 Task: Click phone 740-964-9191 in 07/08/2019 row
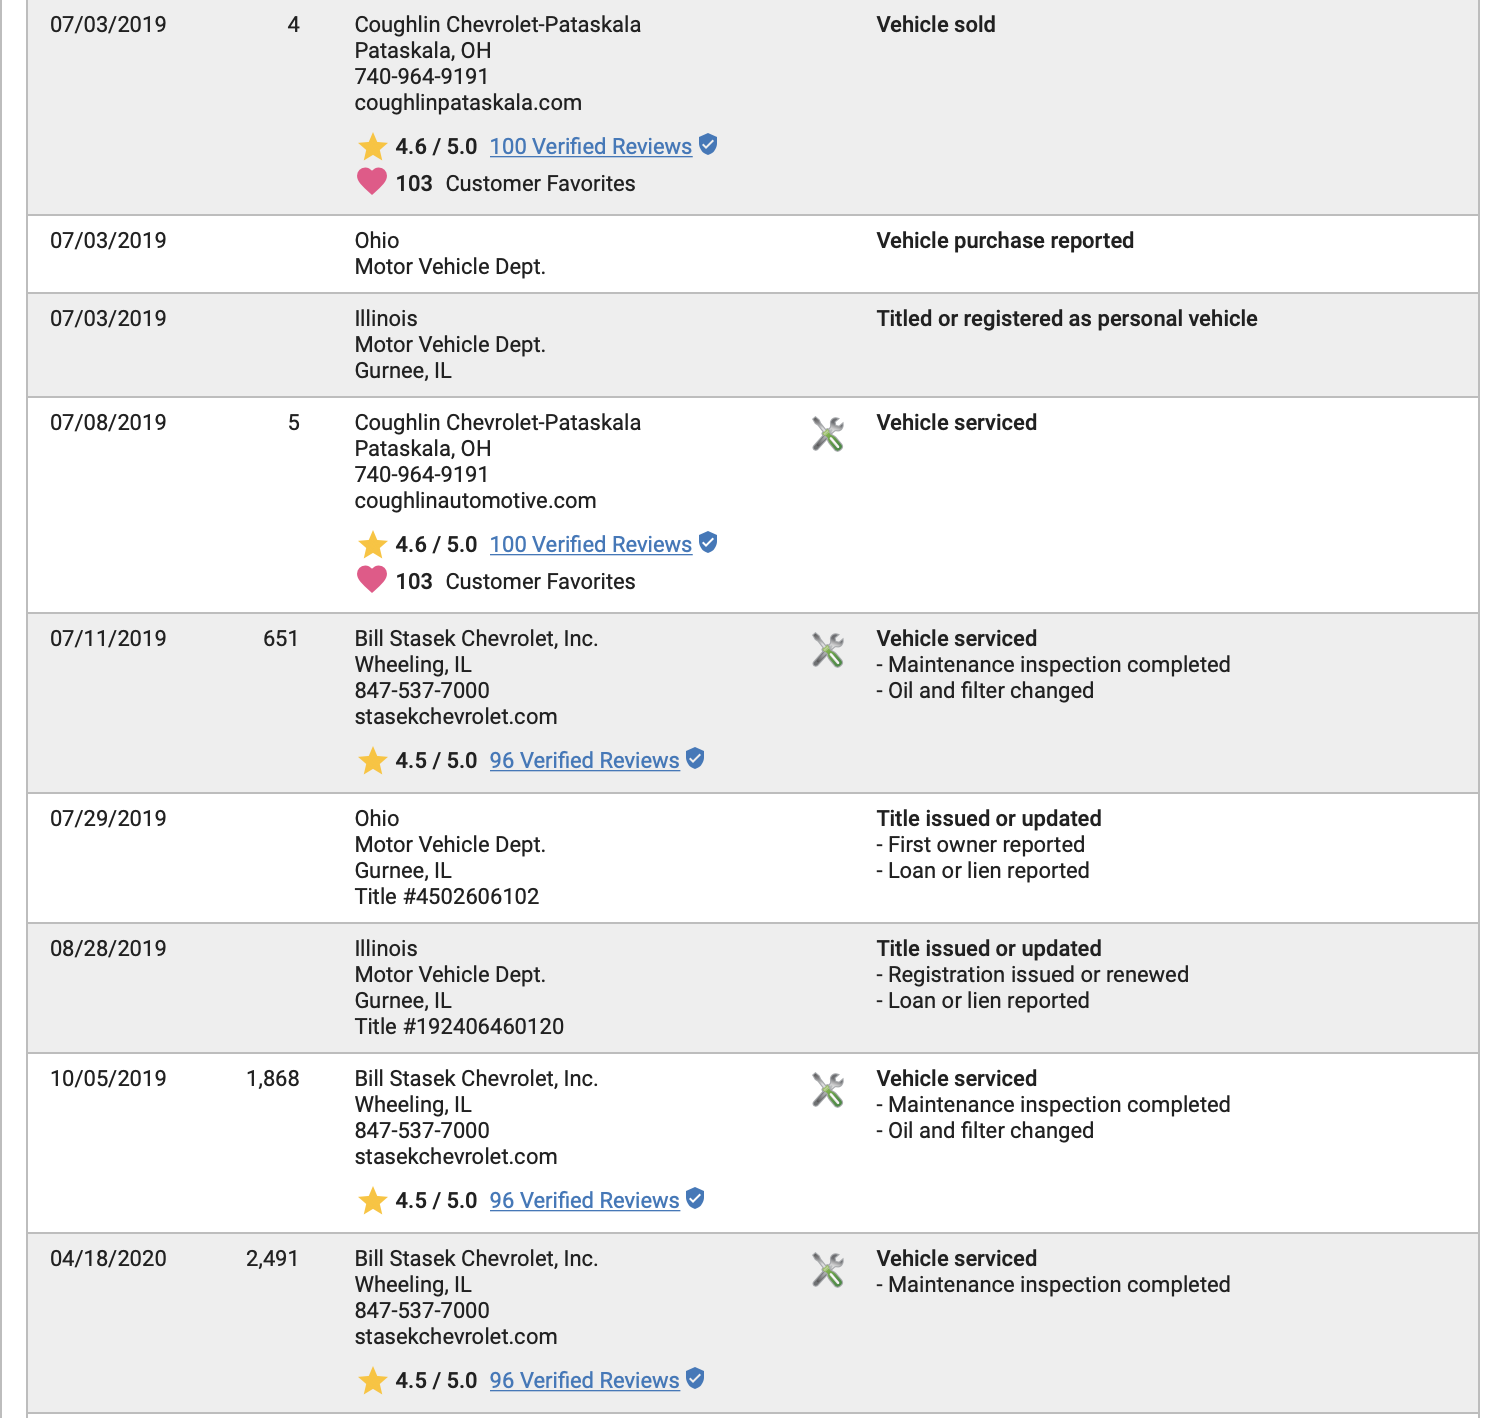[422, 475]
